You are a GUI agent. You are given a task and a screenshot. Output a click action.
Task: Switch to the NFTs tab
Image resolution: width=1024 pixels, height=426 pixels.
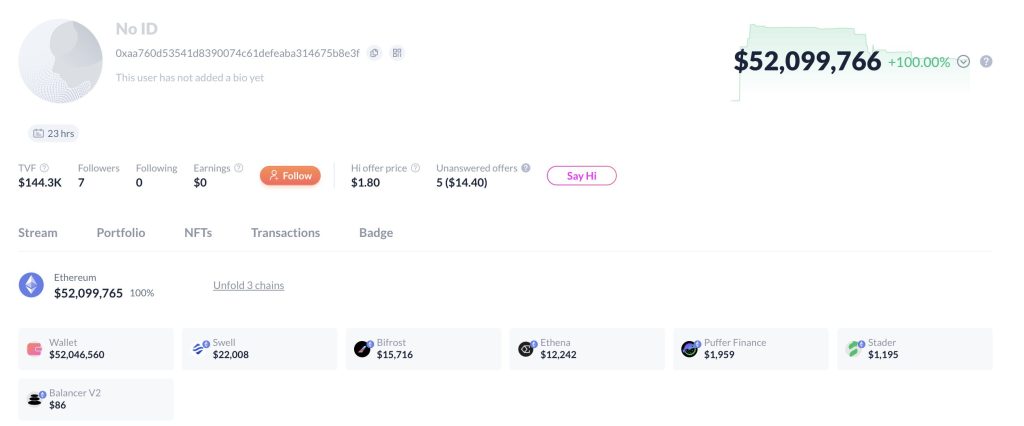click(x=198, y=233)
